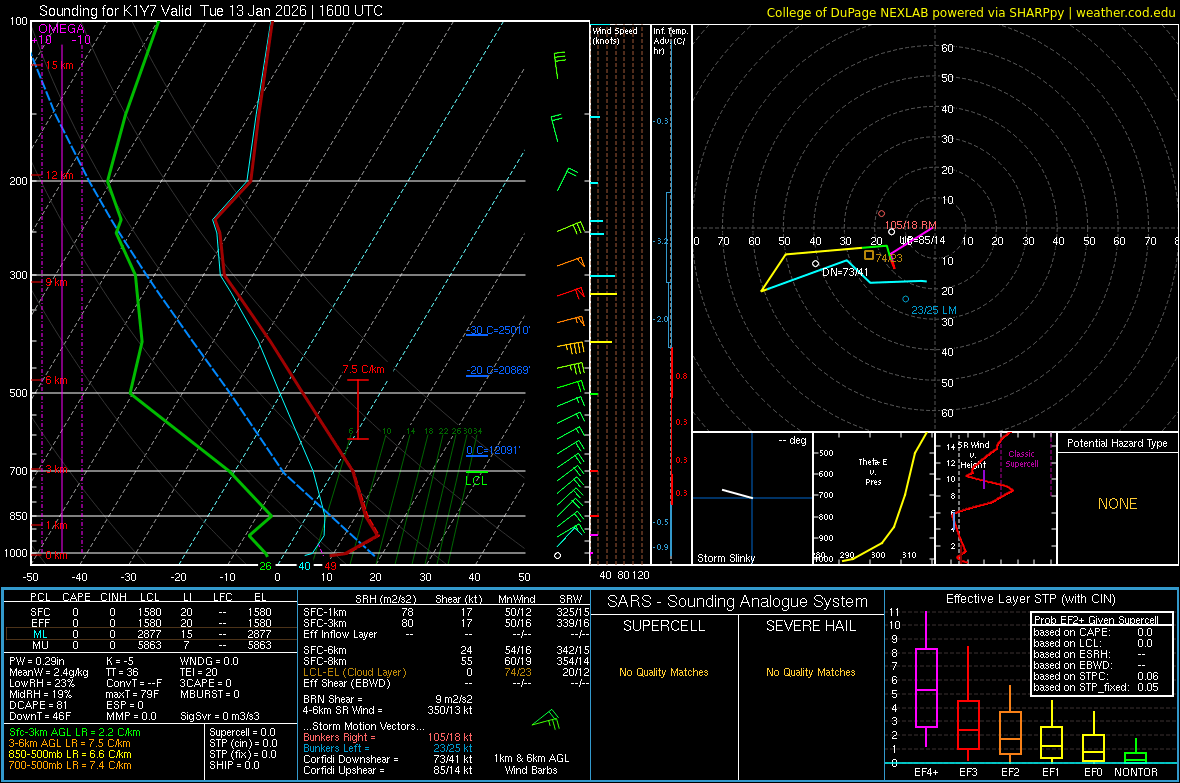Click the 9 km height marker
Screen dimensions: 1180x783
point(56,282)
